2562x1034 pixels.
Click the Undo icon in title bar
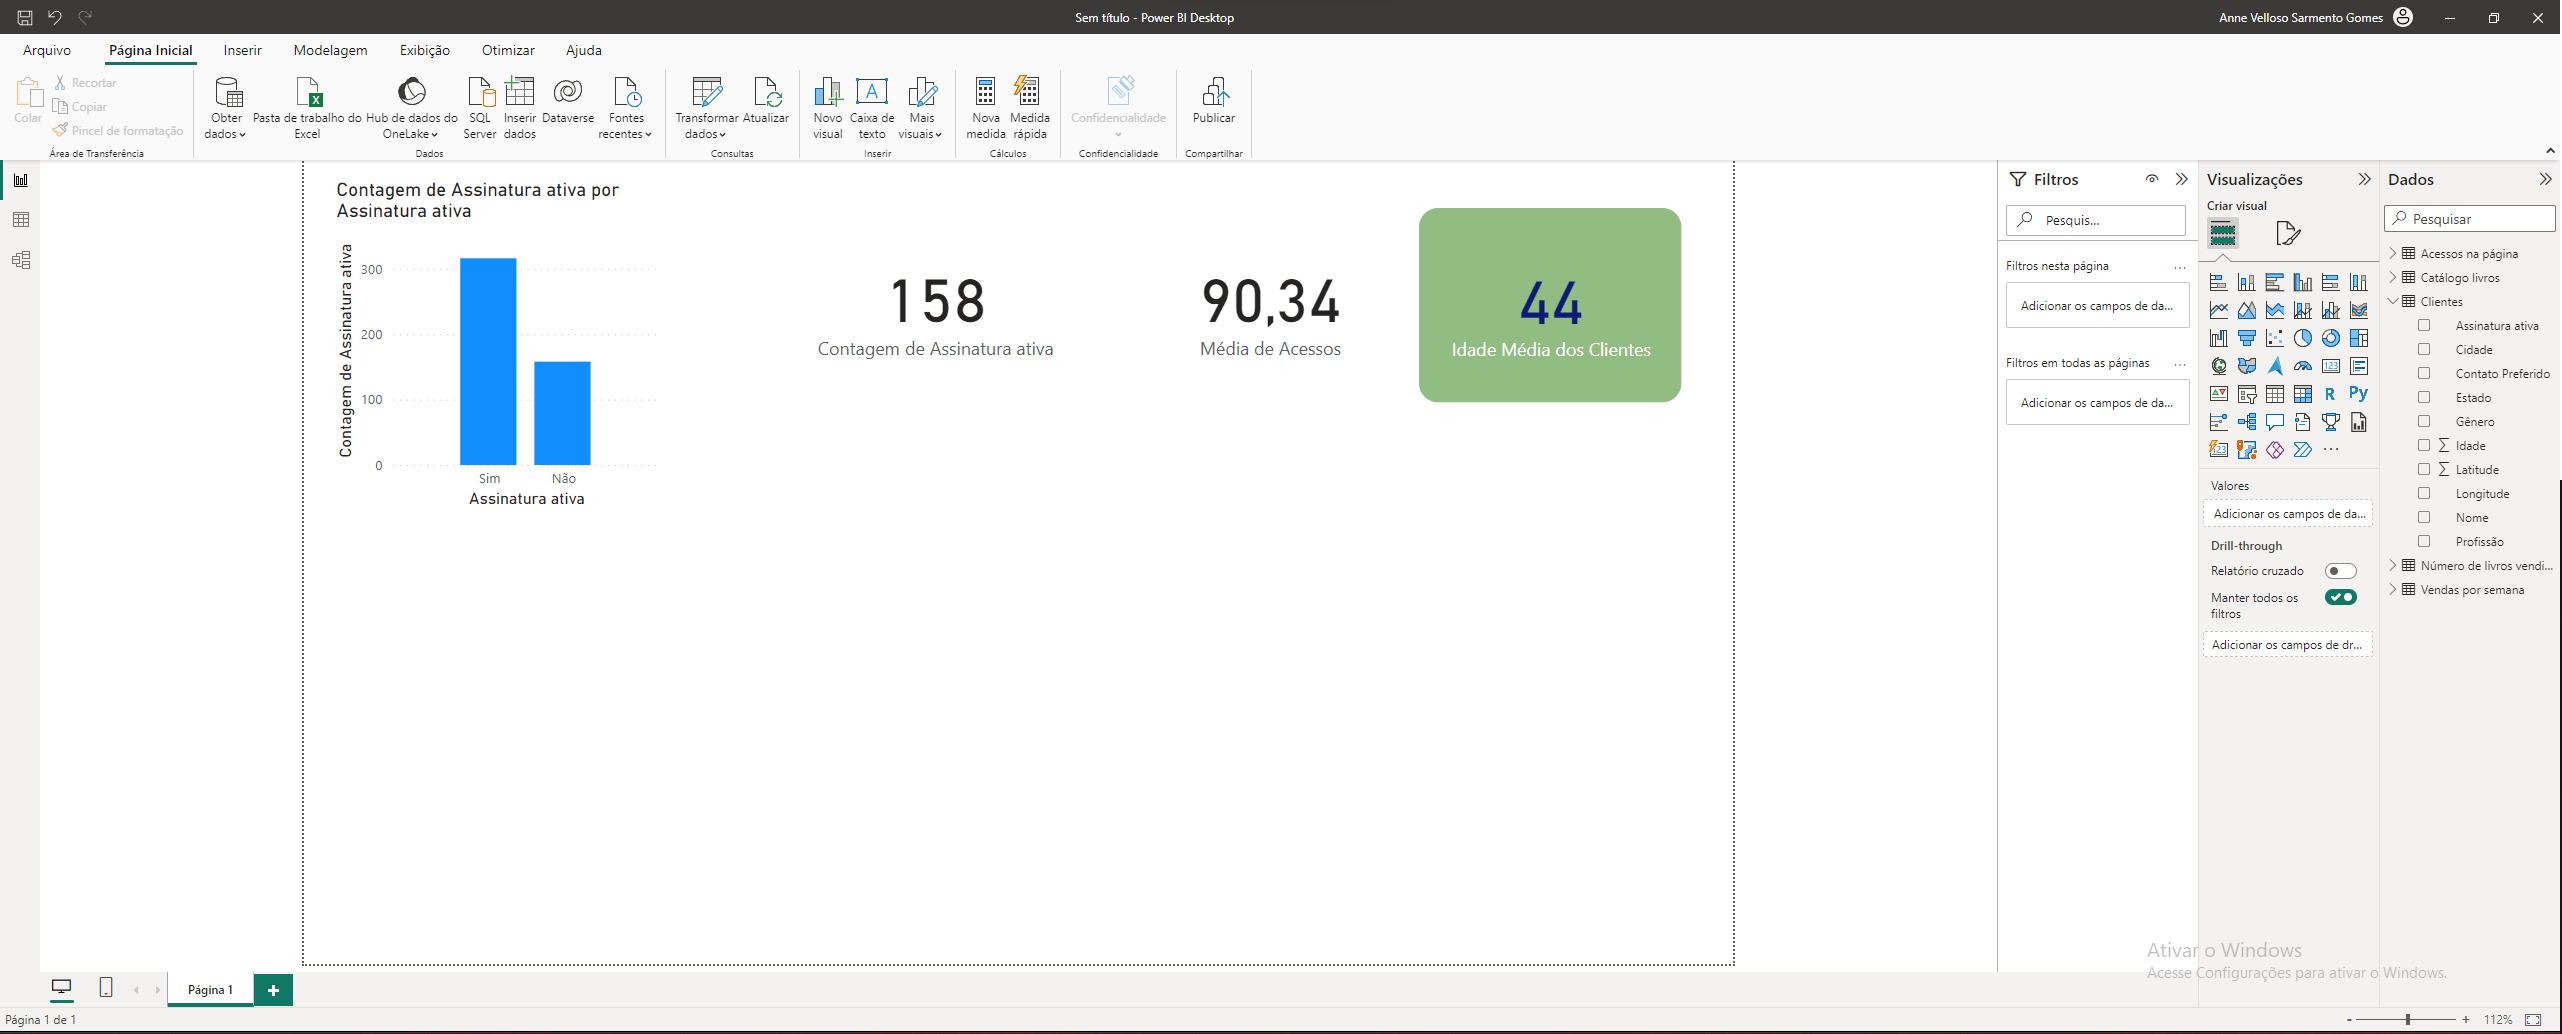pos(55,17)
